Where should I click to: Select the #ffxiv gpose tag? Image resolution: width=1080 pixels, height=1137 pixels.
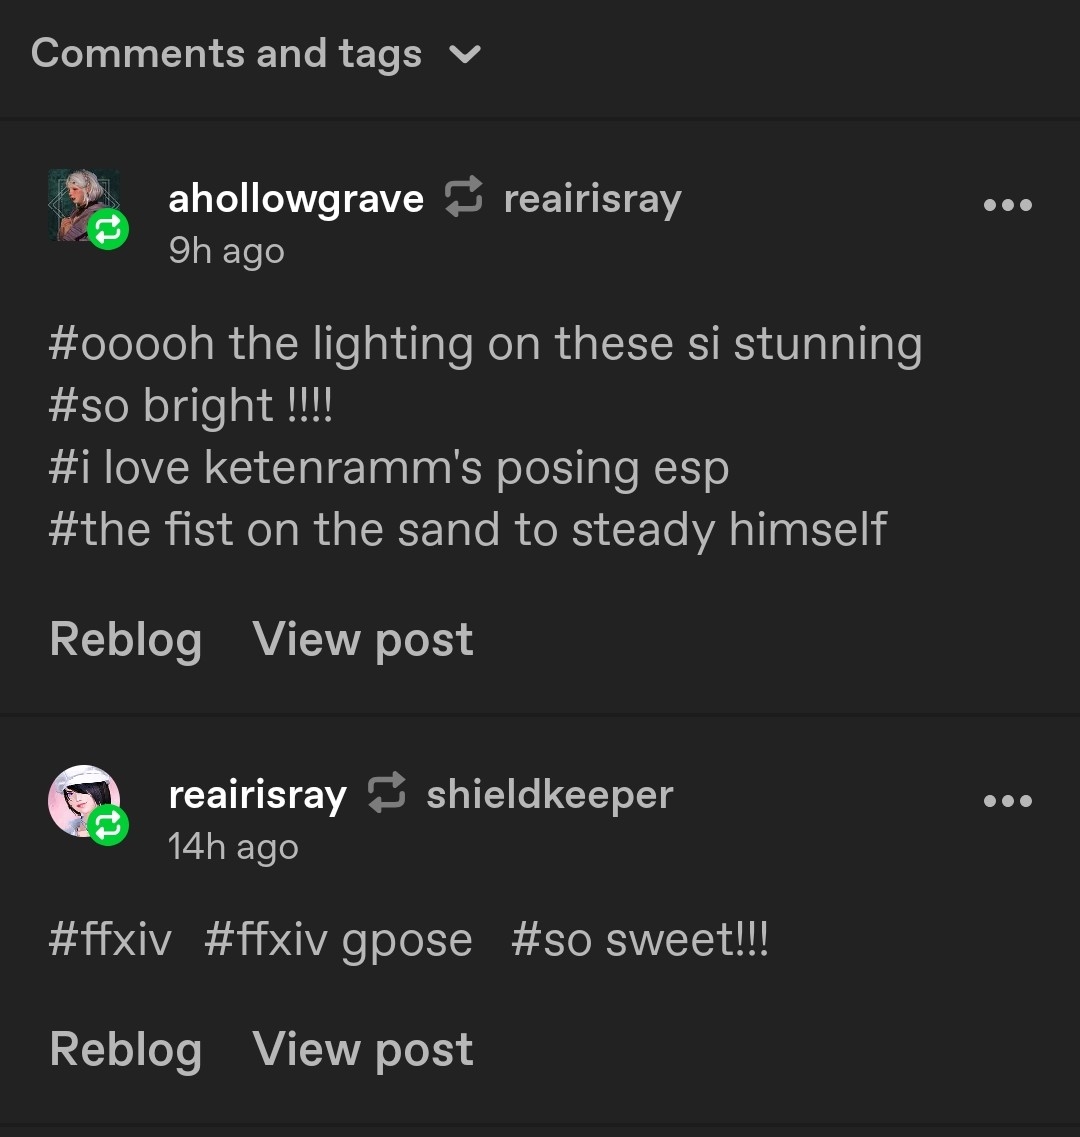(338, 941)
